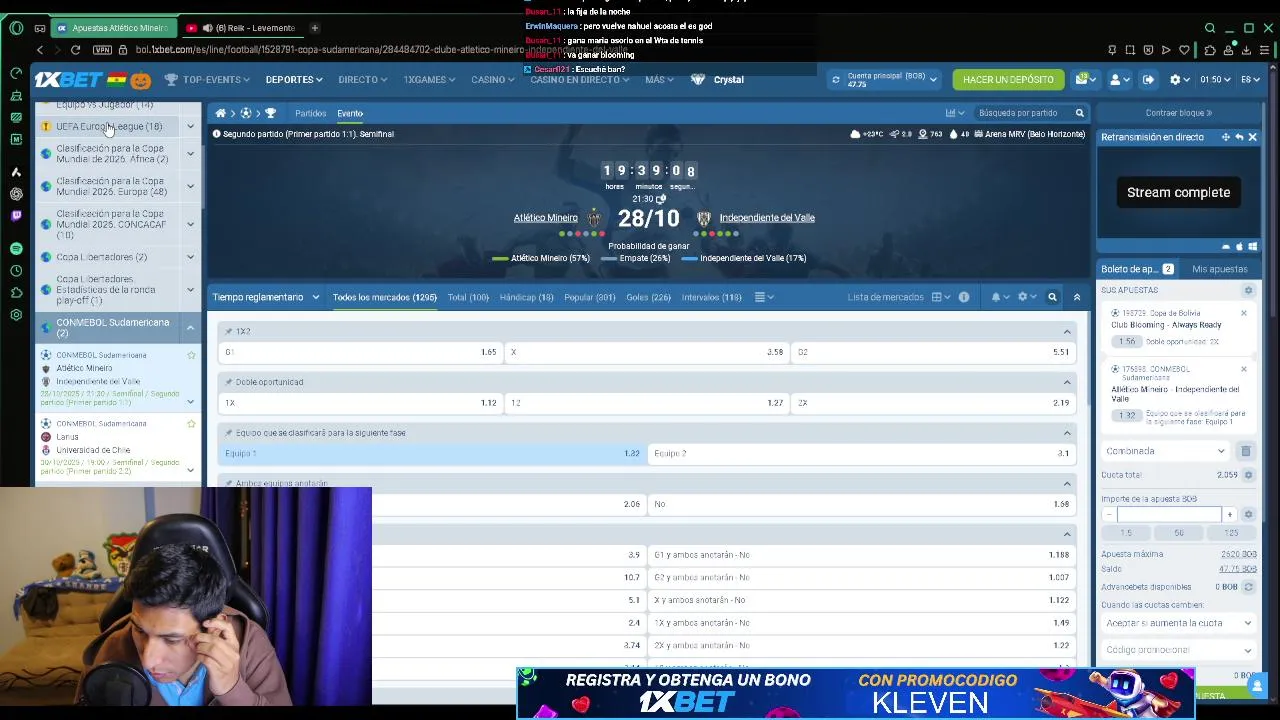
Task: Click the Android app icon below the stream
Action: (1226, 246)
